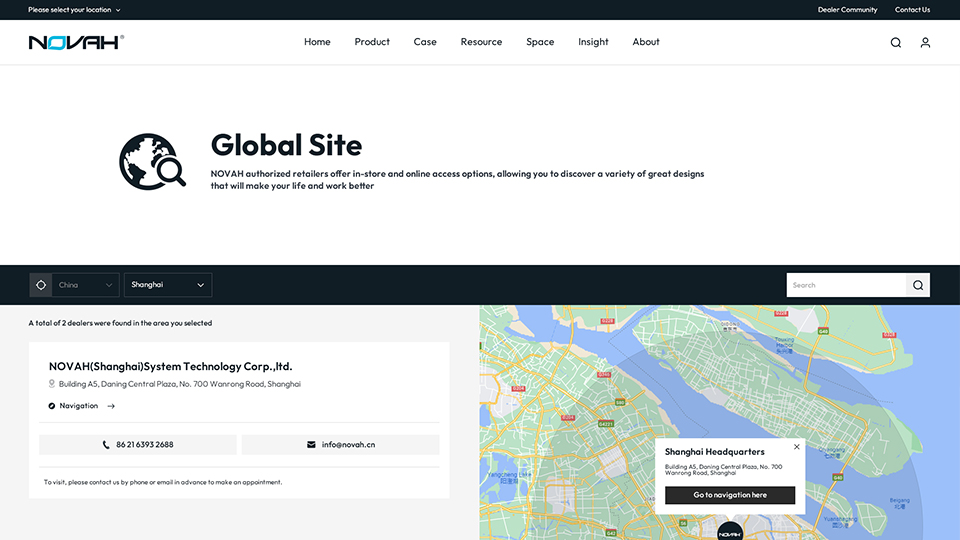Click the globe search icon
The width and height of the screenshot is (960, 540).
pos(152,162)
